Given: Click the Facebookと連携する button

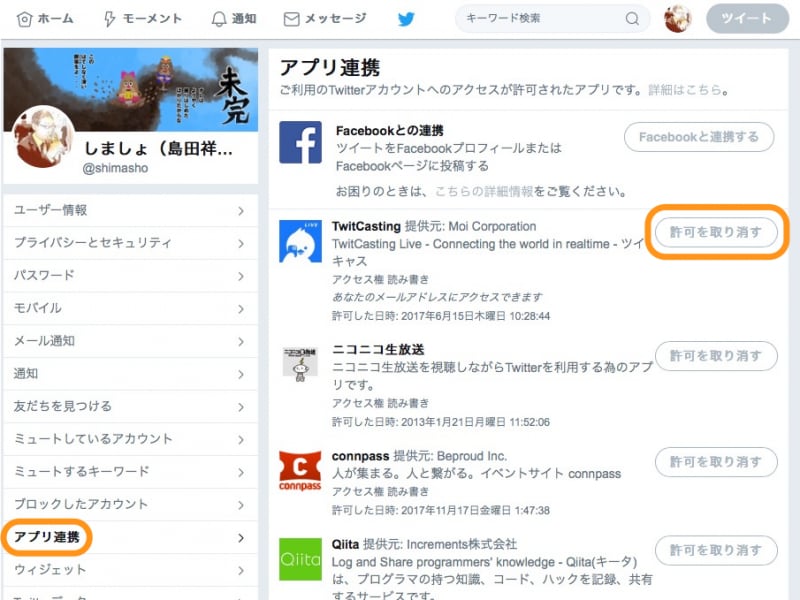Looking at the screenshot, I should tap(697, 137).
